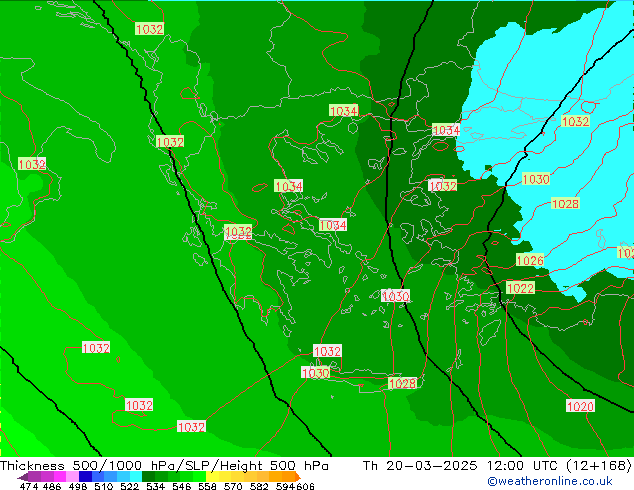The image size is (634, 490).
Task: Click the 606 legend value
Action: (x=304, y=486)
